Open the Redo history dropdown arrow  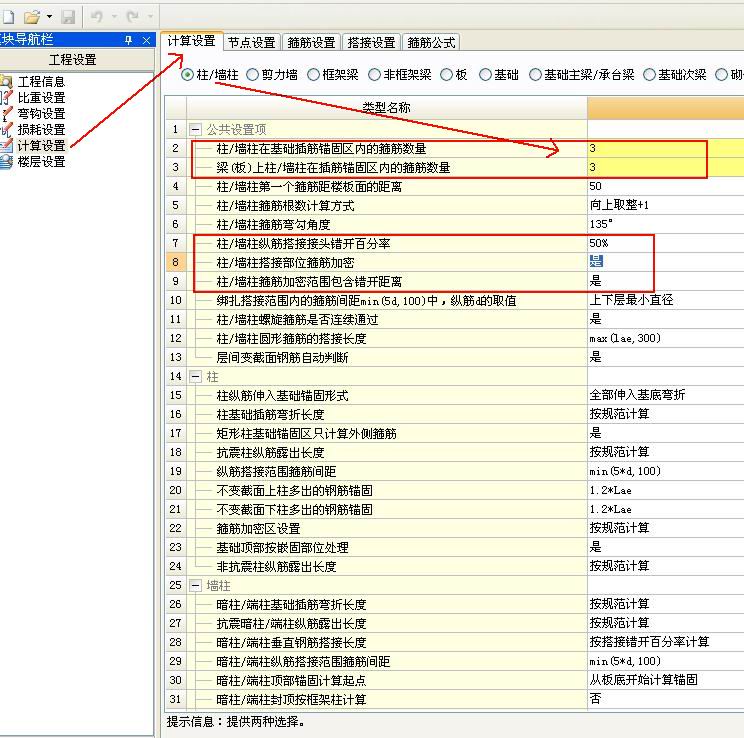click(x=150, y=17)
